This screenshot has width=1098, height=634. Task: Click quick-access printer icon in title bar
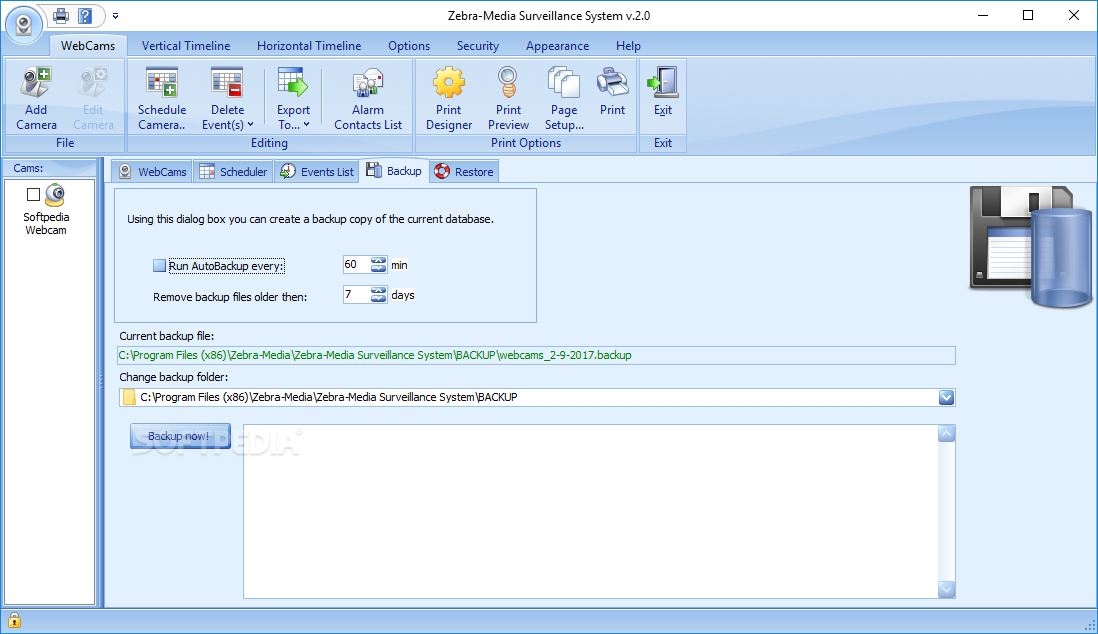click(61, 15)
